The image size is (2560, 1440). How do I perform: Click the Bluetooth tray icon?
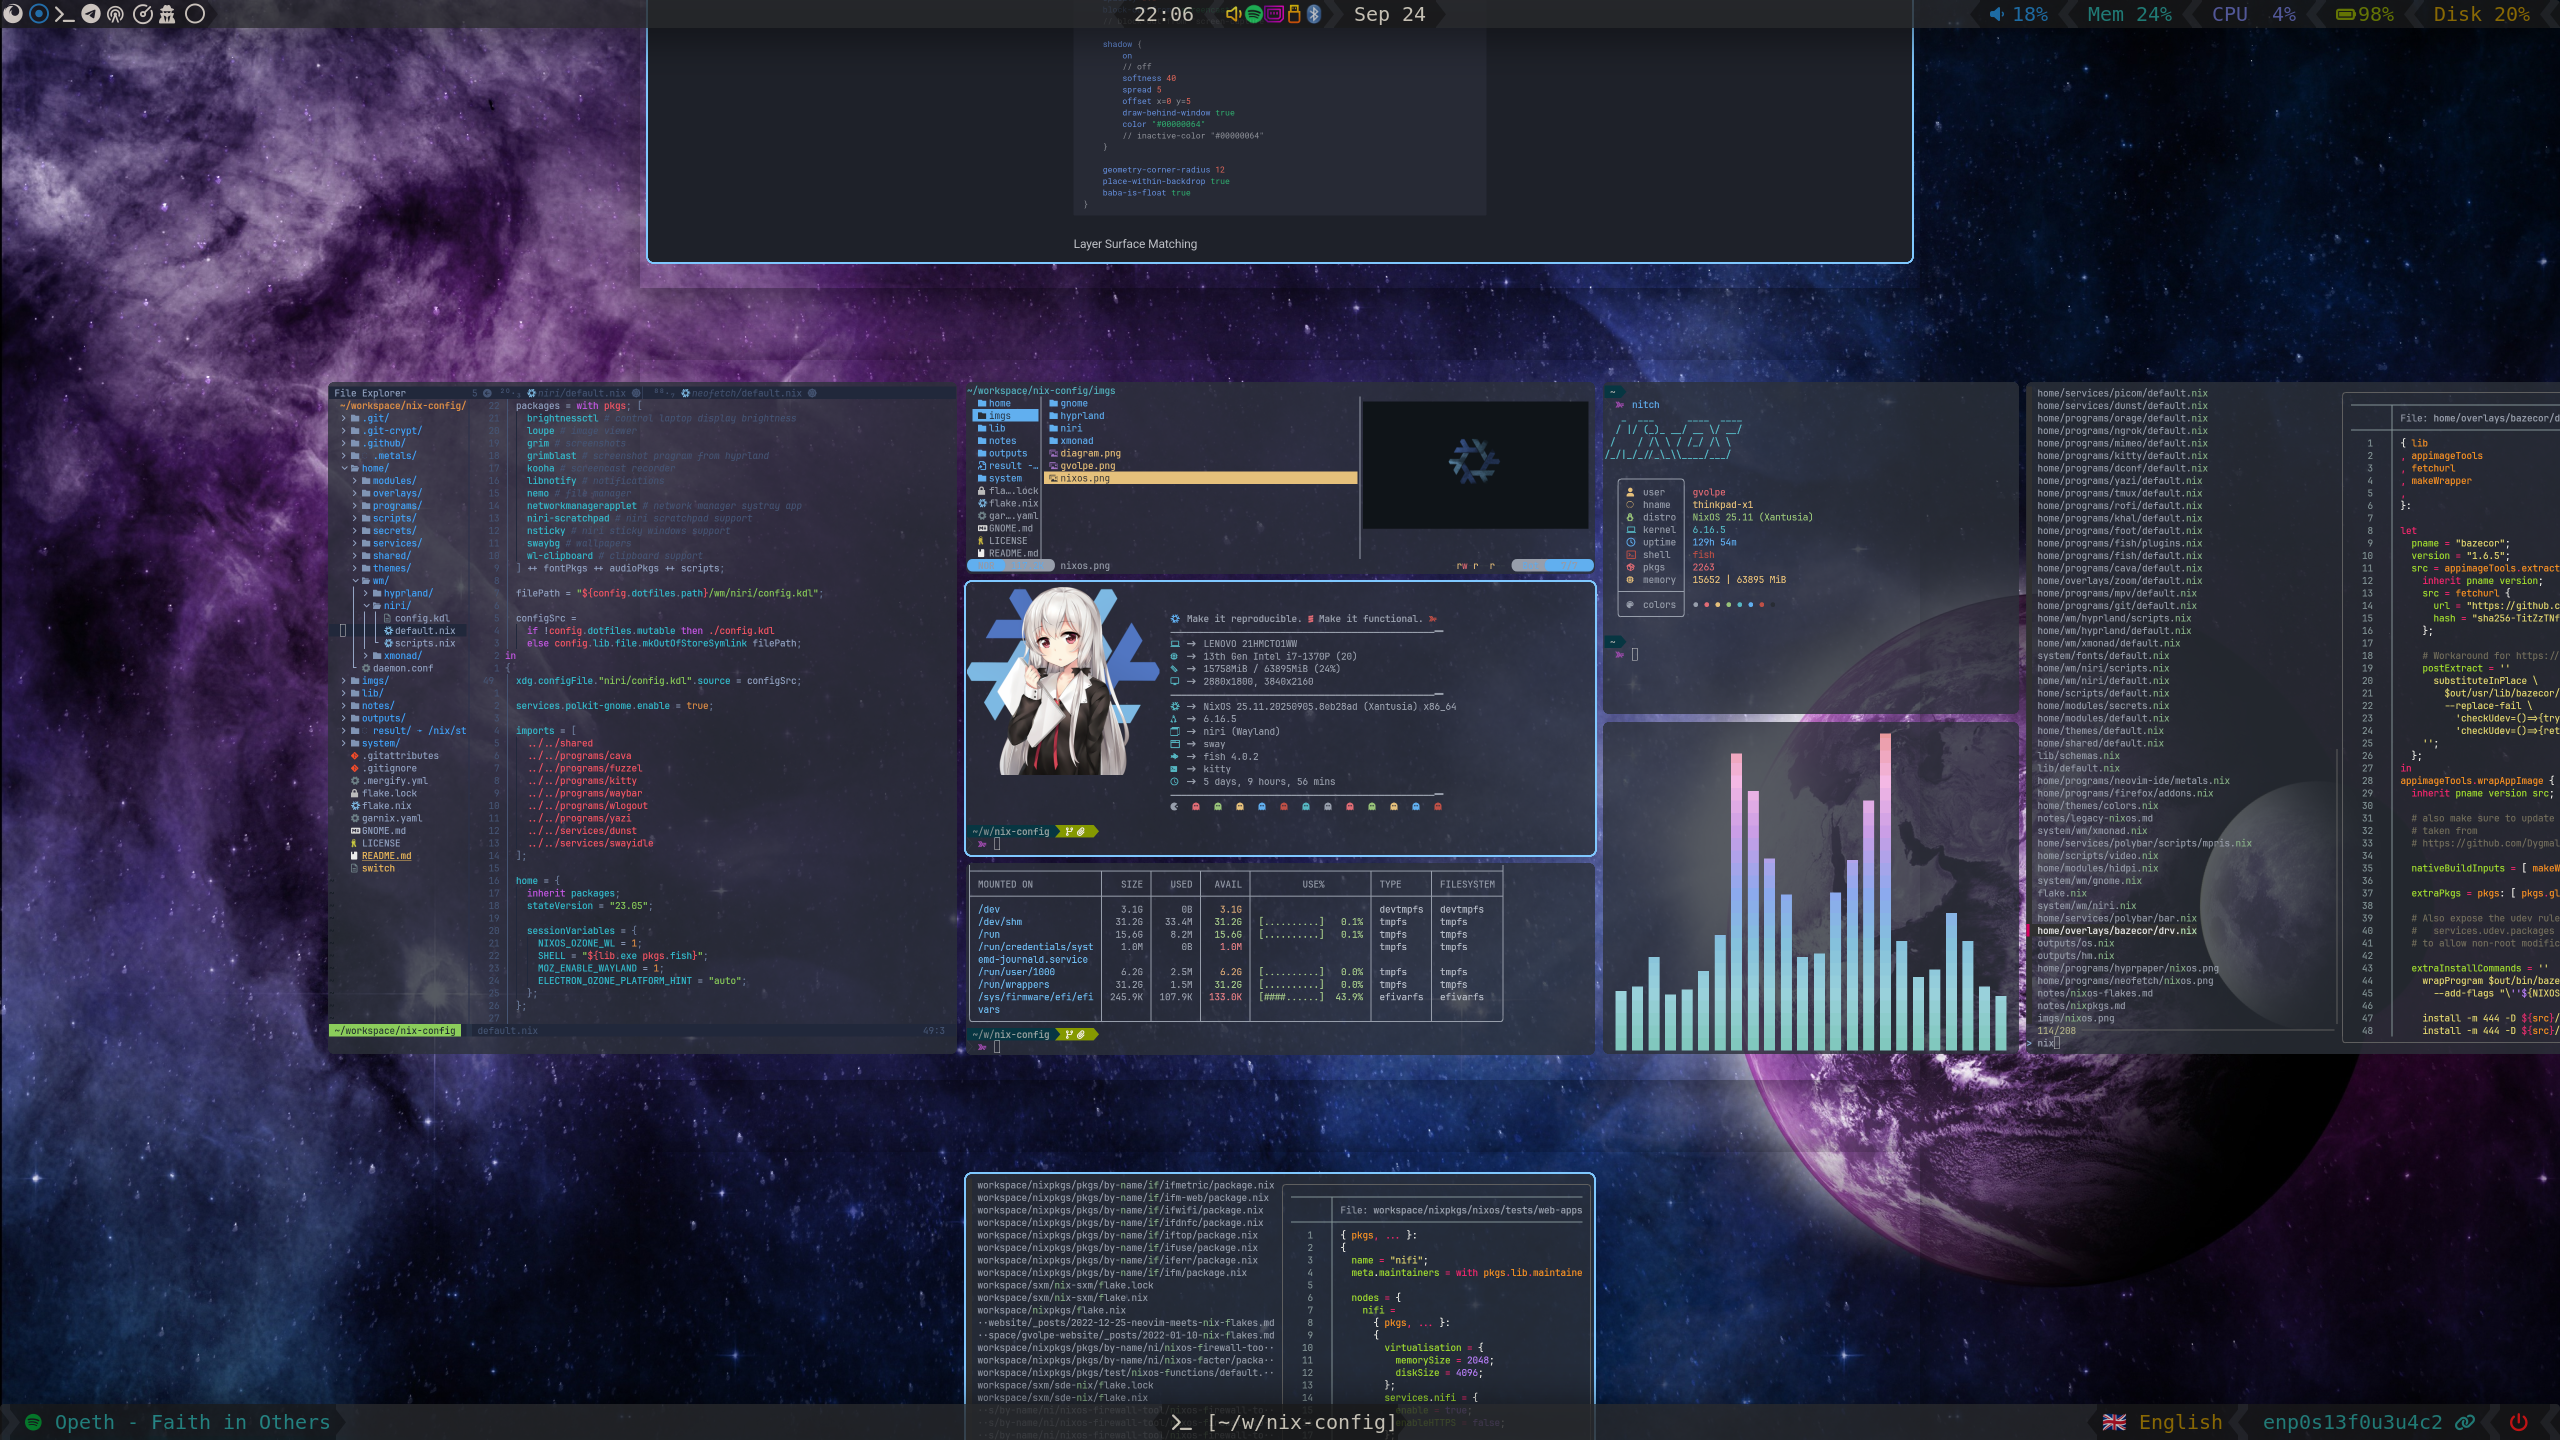click(x=1314, y=14)
